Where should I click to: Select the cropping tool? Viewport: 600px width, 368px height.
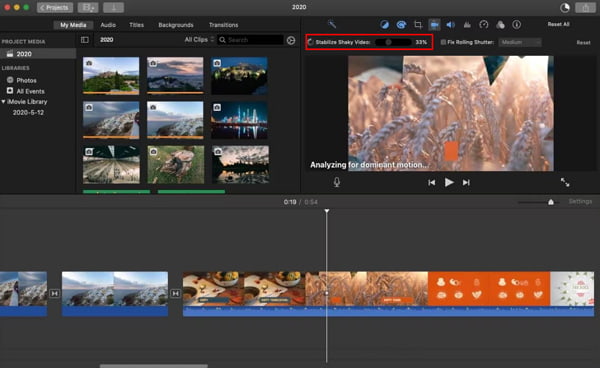[418, 25]
